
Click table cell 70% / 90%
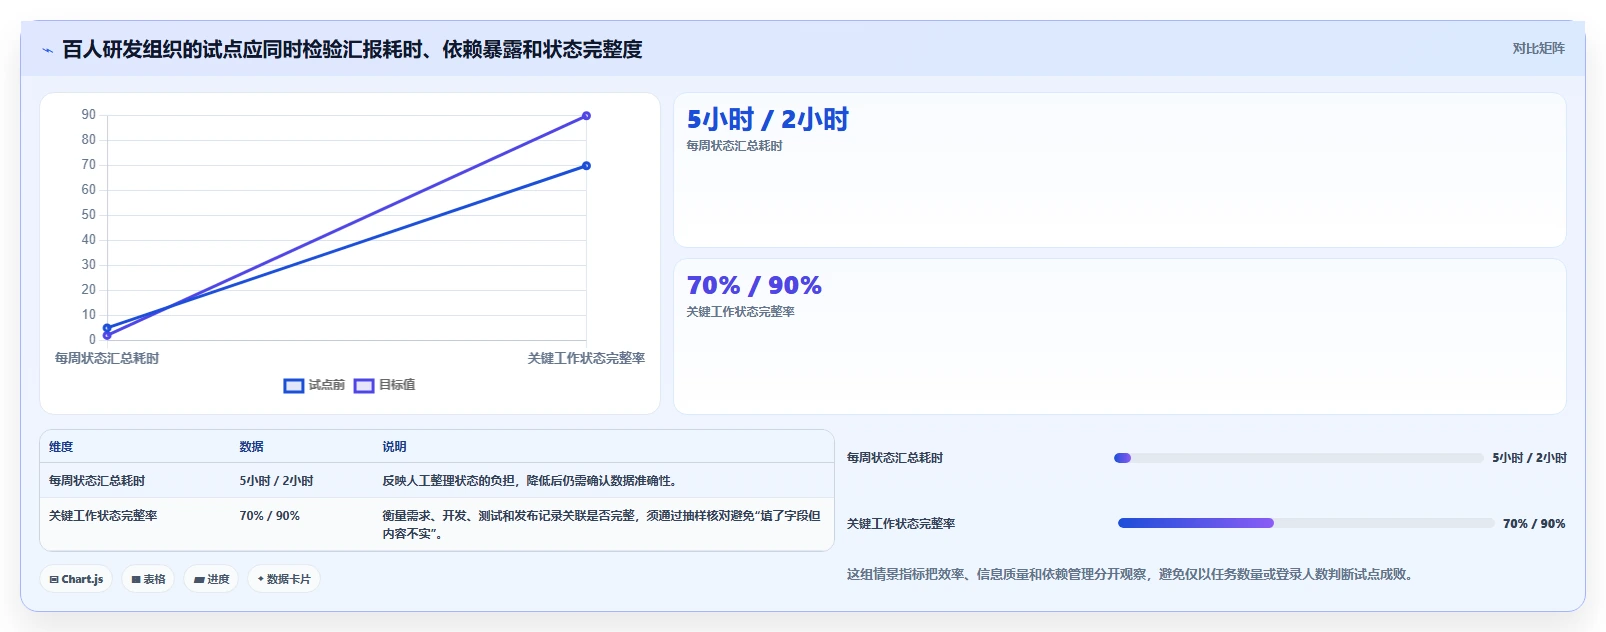269,516
